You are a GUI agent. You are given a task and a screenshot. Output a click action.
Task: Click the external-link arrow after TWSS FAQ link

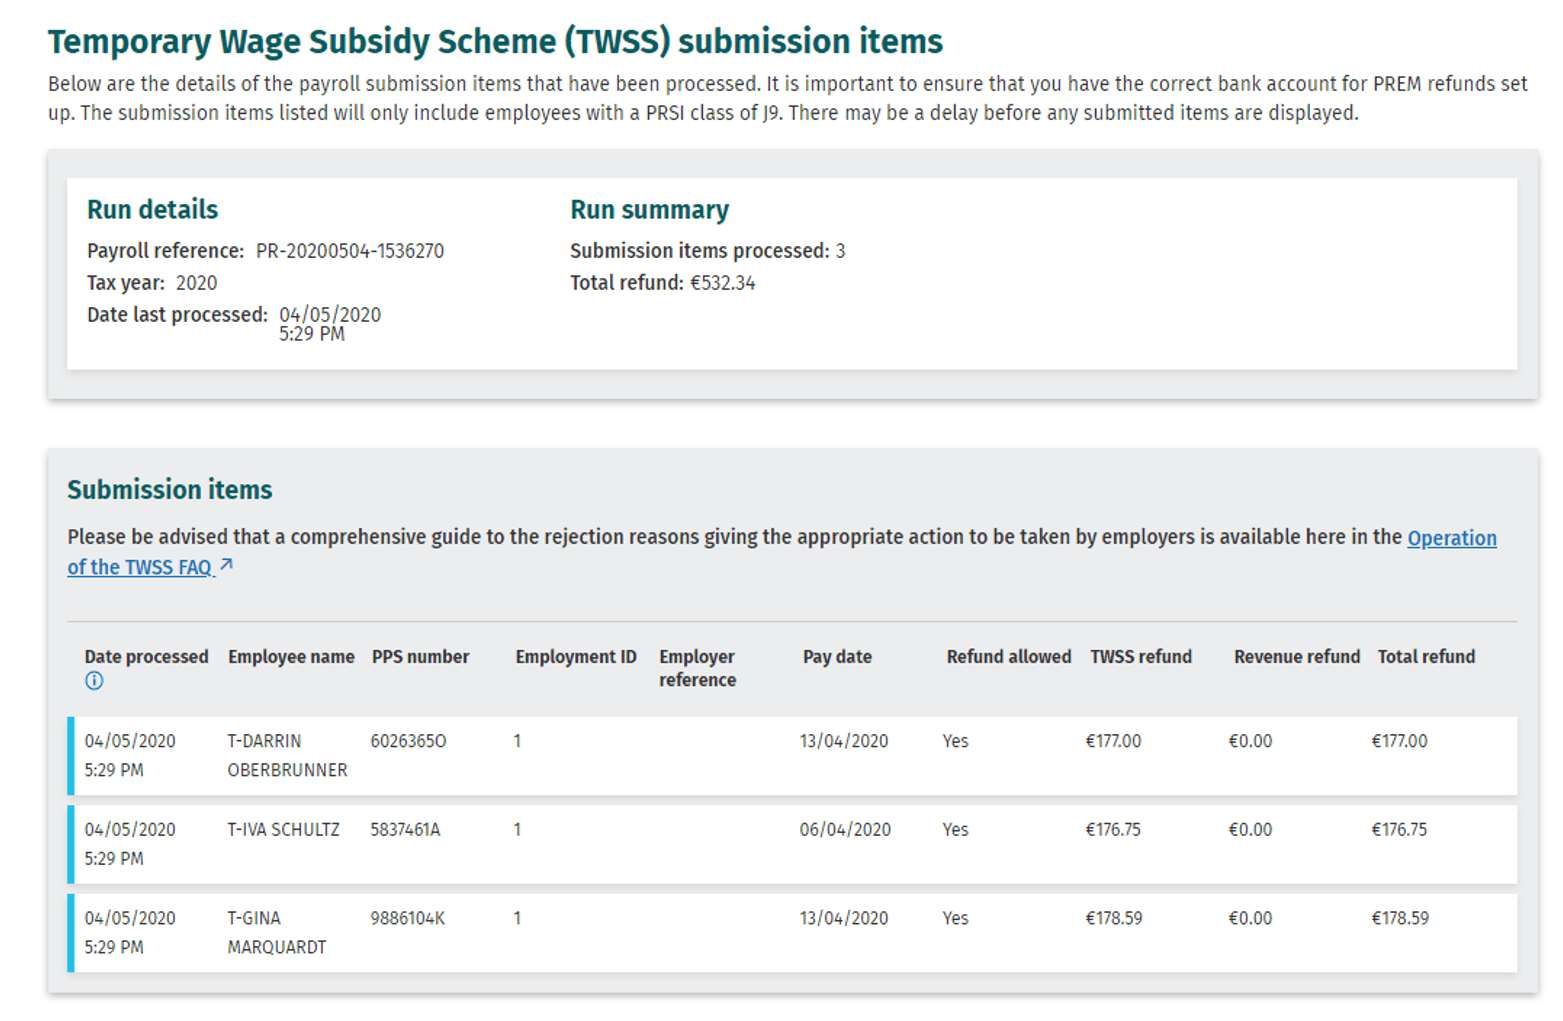226,564
